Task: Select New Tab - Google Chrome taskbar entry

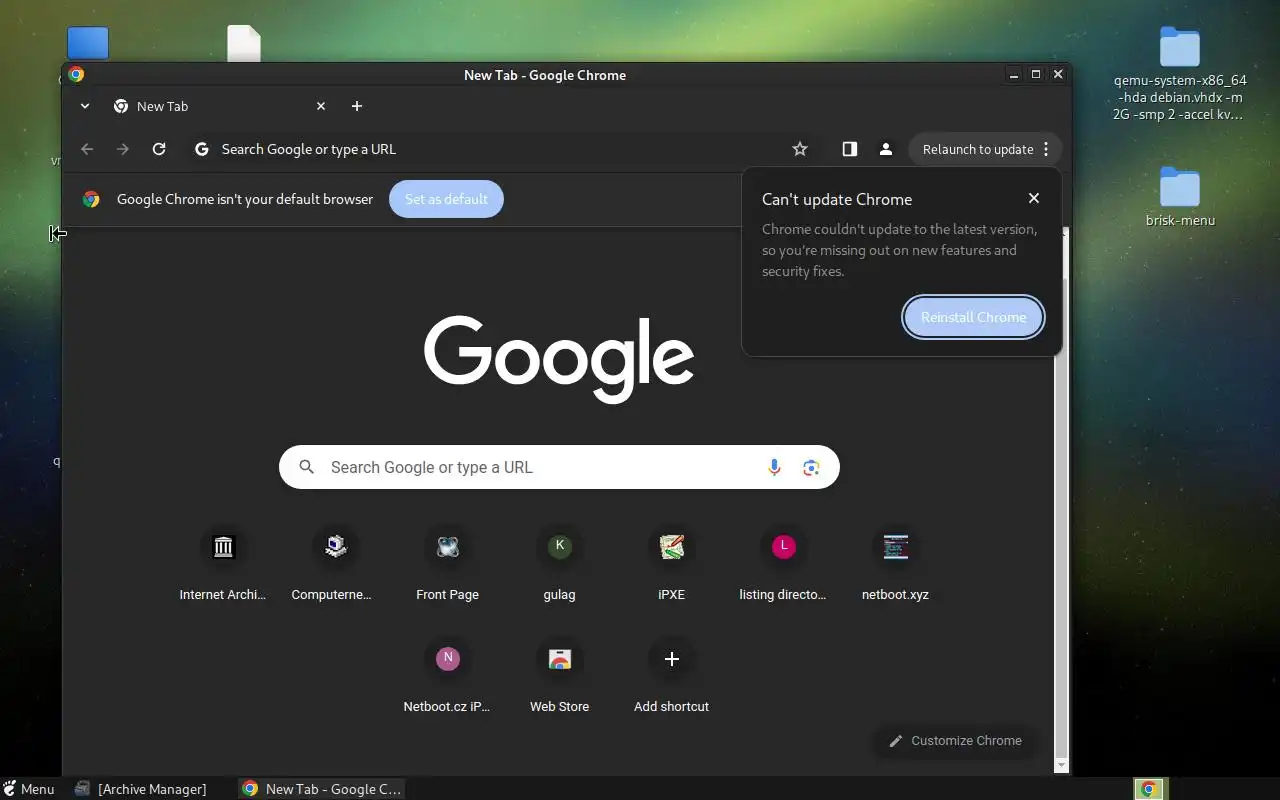Action: coord(322,789)
